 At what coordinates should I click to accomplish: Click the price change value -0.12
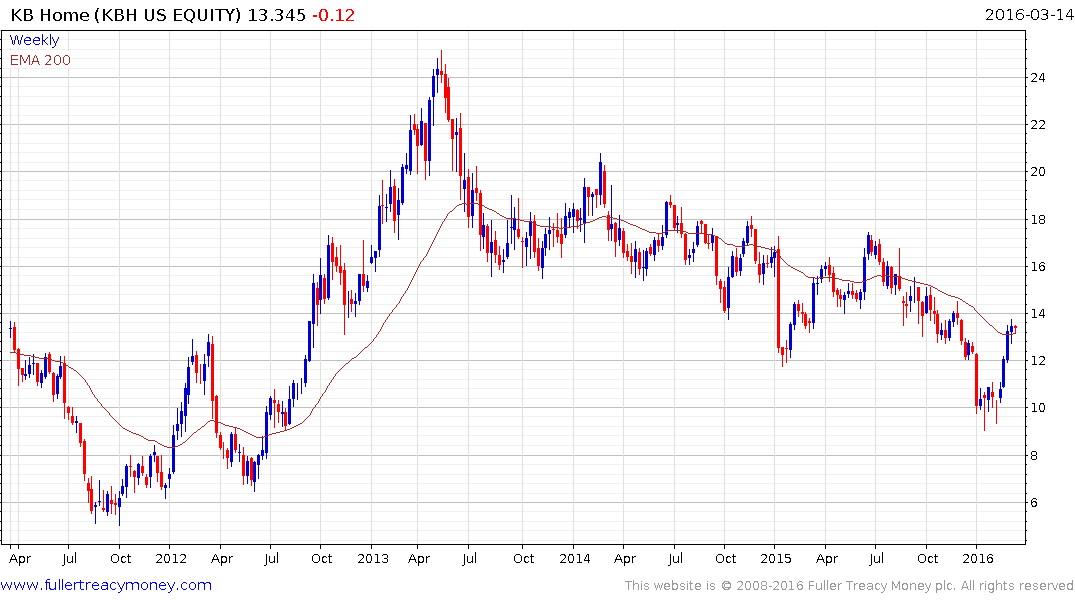pyautogui.click(x=334, y=15)
